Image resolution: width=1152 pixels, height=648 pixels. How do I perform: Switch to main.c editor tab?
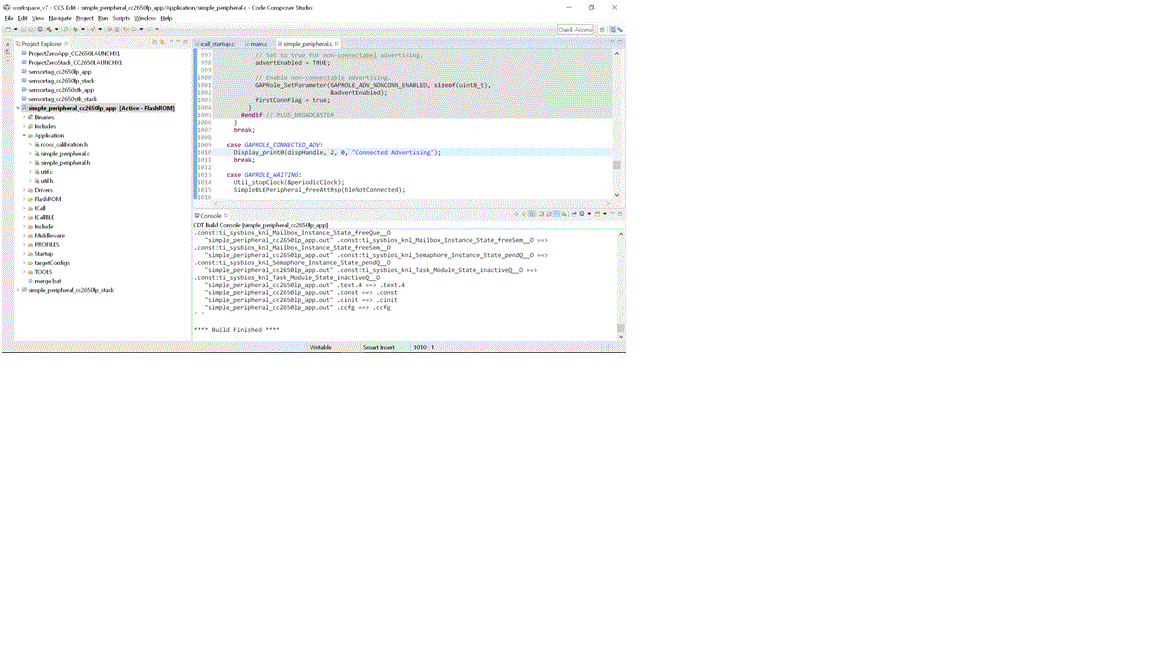pos(257,43)
